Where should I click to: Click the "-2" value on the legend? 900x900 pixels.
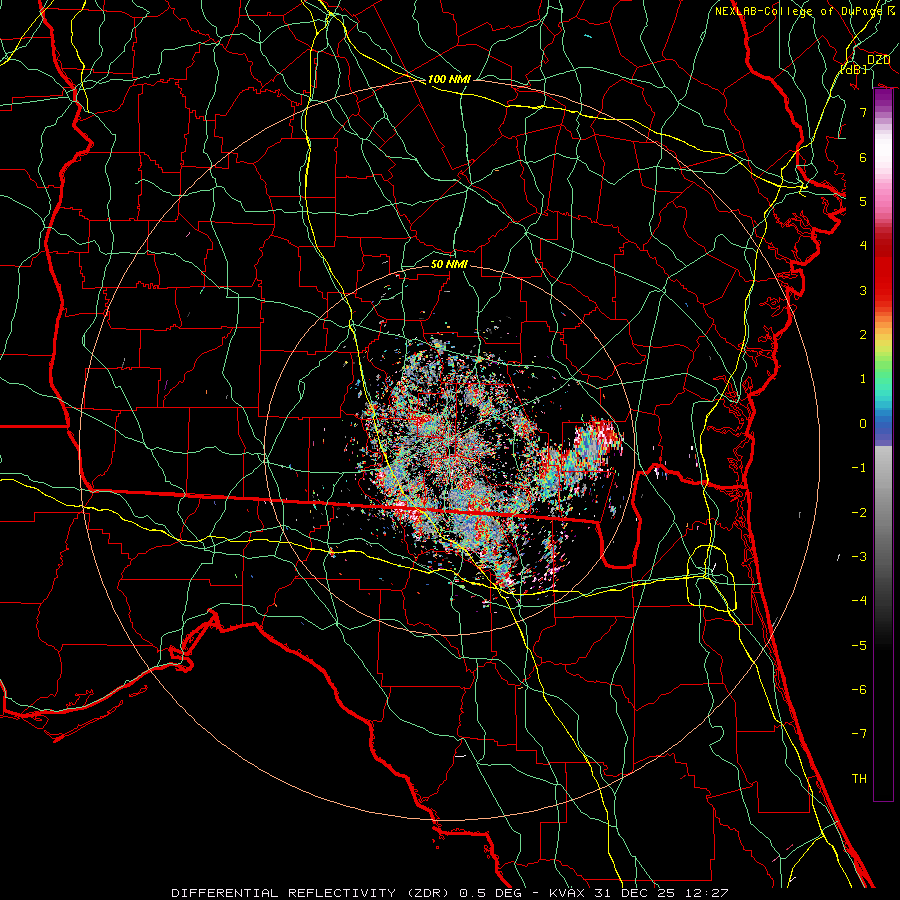[859, 513]
